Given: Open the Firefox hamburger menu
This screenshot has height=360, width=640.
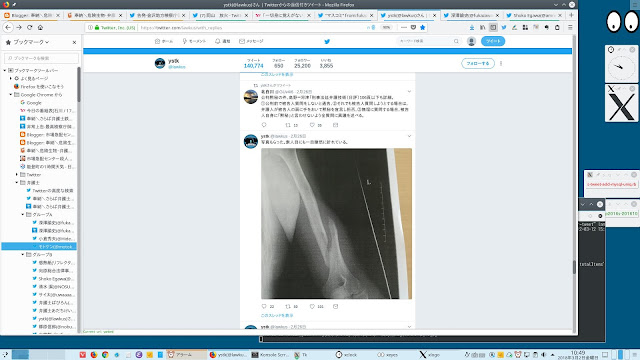Looking at the screenshot, I should [x=570, y=27].
